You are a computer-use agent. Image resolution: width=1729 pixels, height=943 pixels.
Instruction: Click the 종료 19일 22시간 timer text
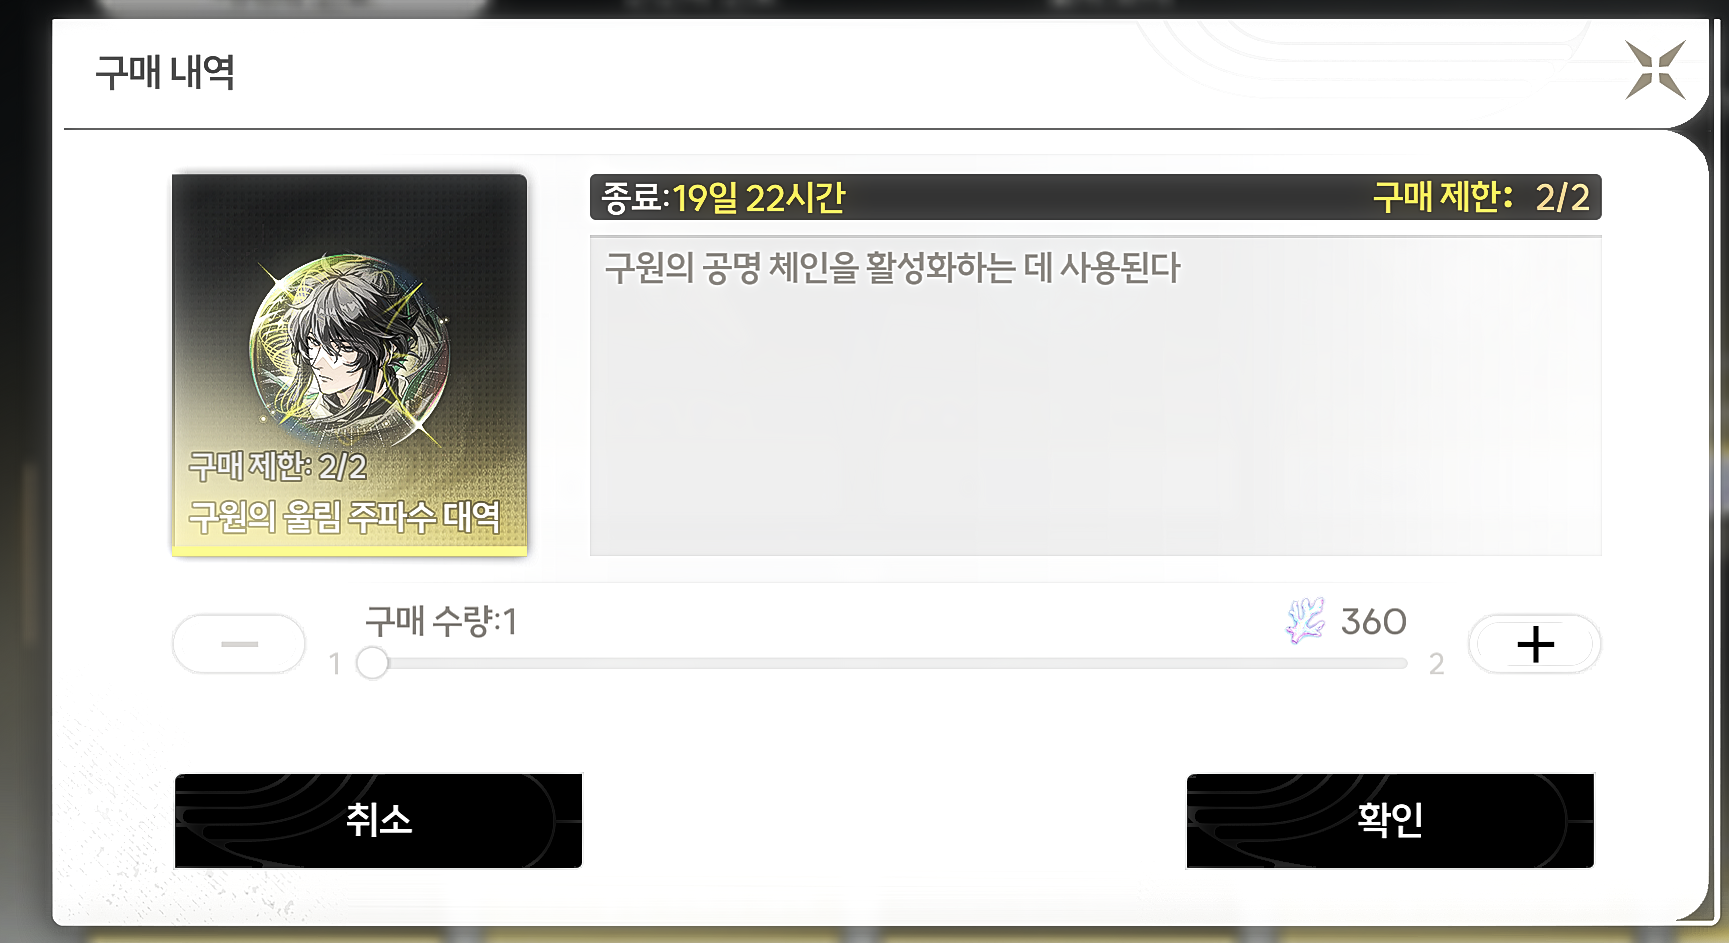point(723,198)
